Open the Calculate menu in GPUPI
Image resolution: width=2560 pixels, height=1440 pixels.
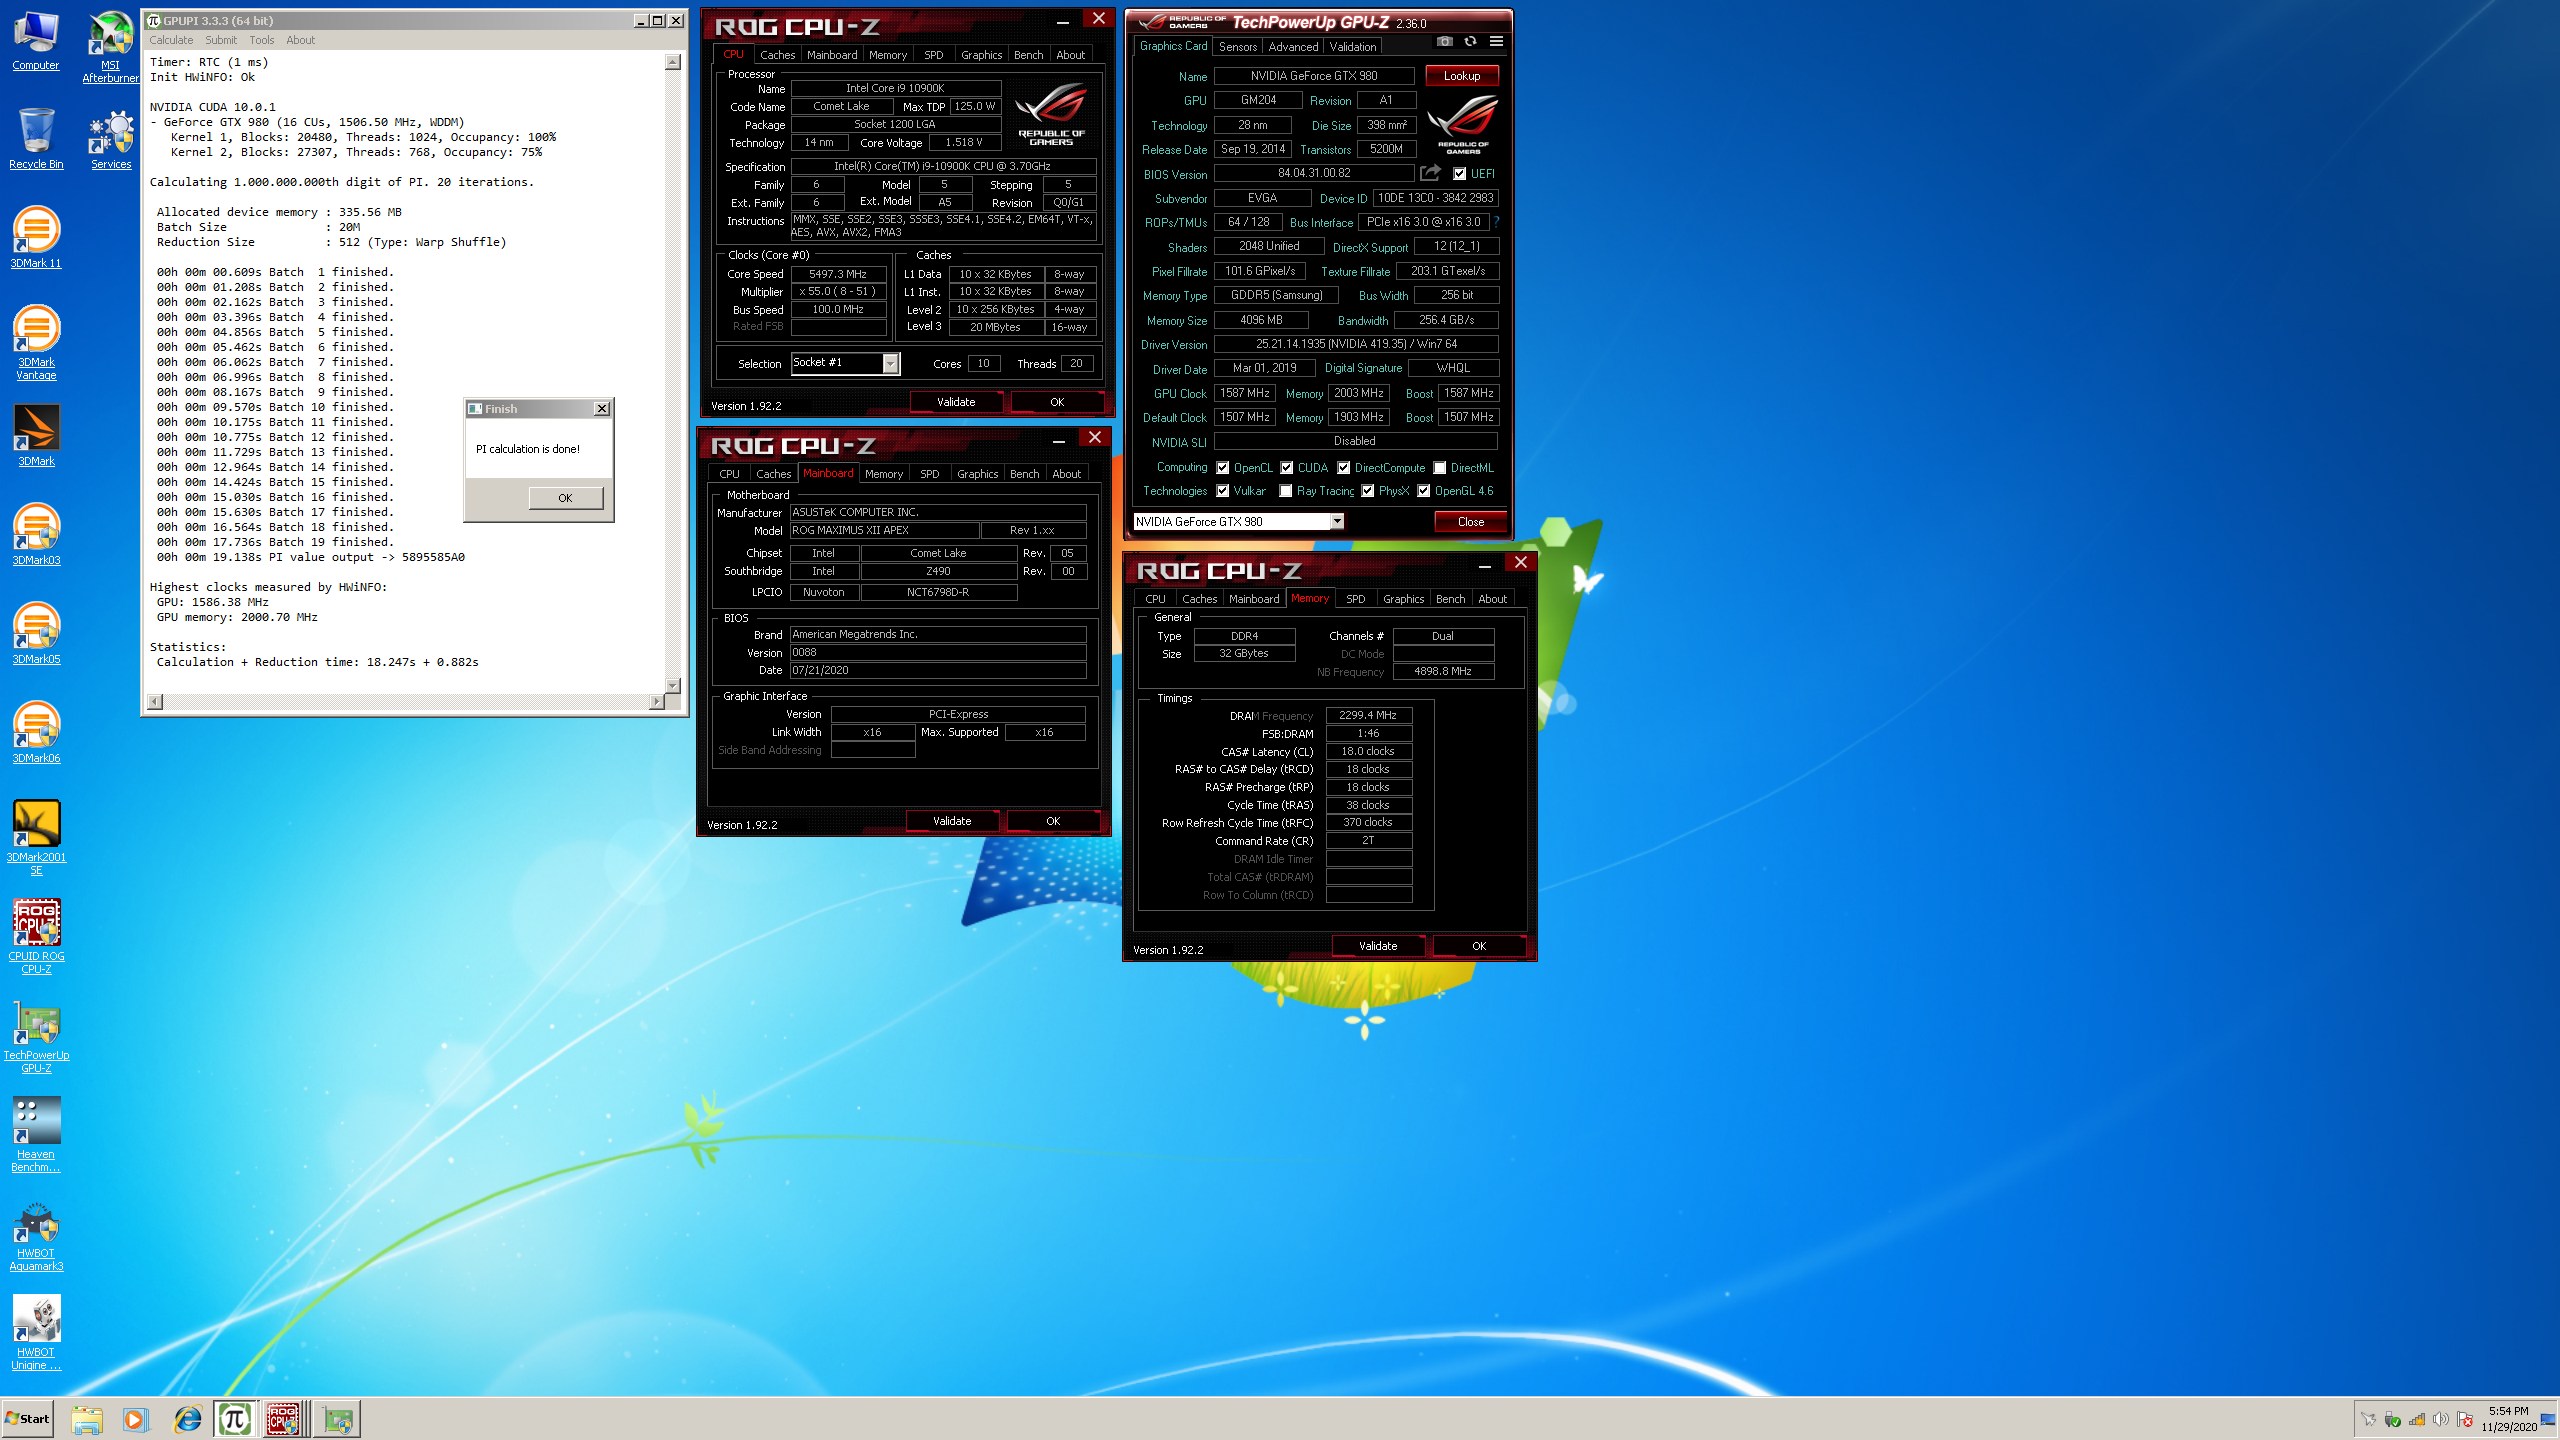(171, 40)
